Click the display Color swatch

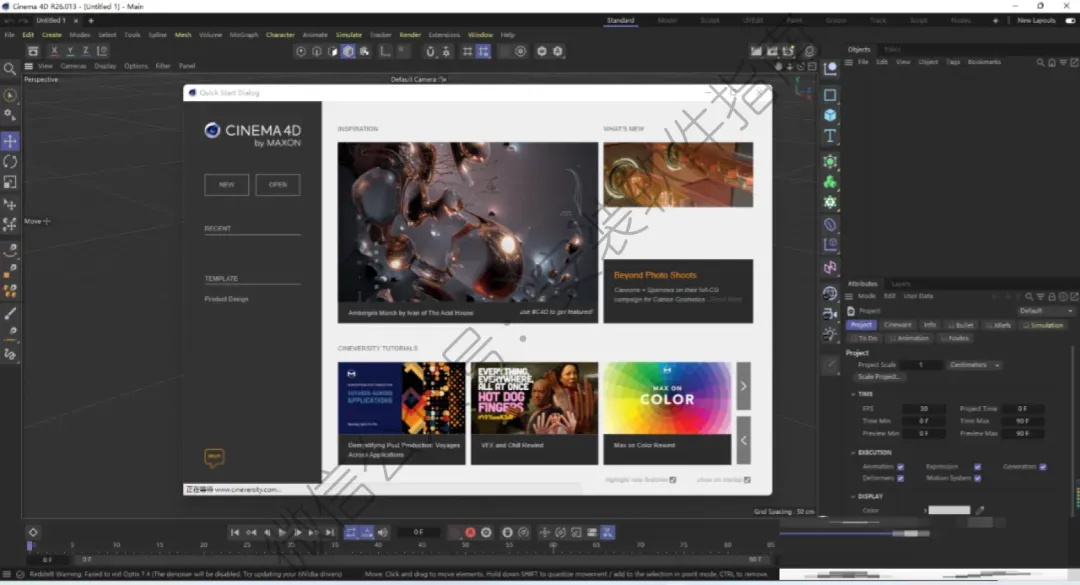[949, 511]
